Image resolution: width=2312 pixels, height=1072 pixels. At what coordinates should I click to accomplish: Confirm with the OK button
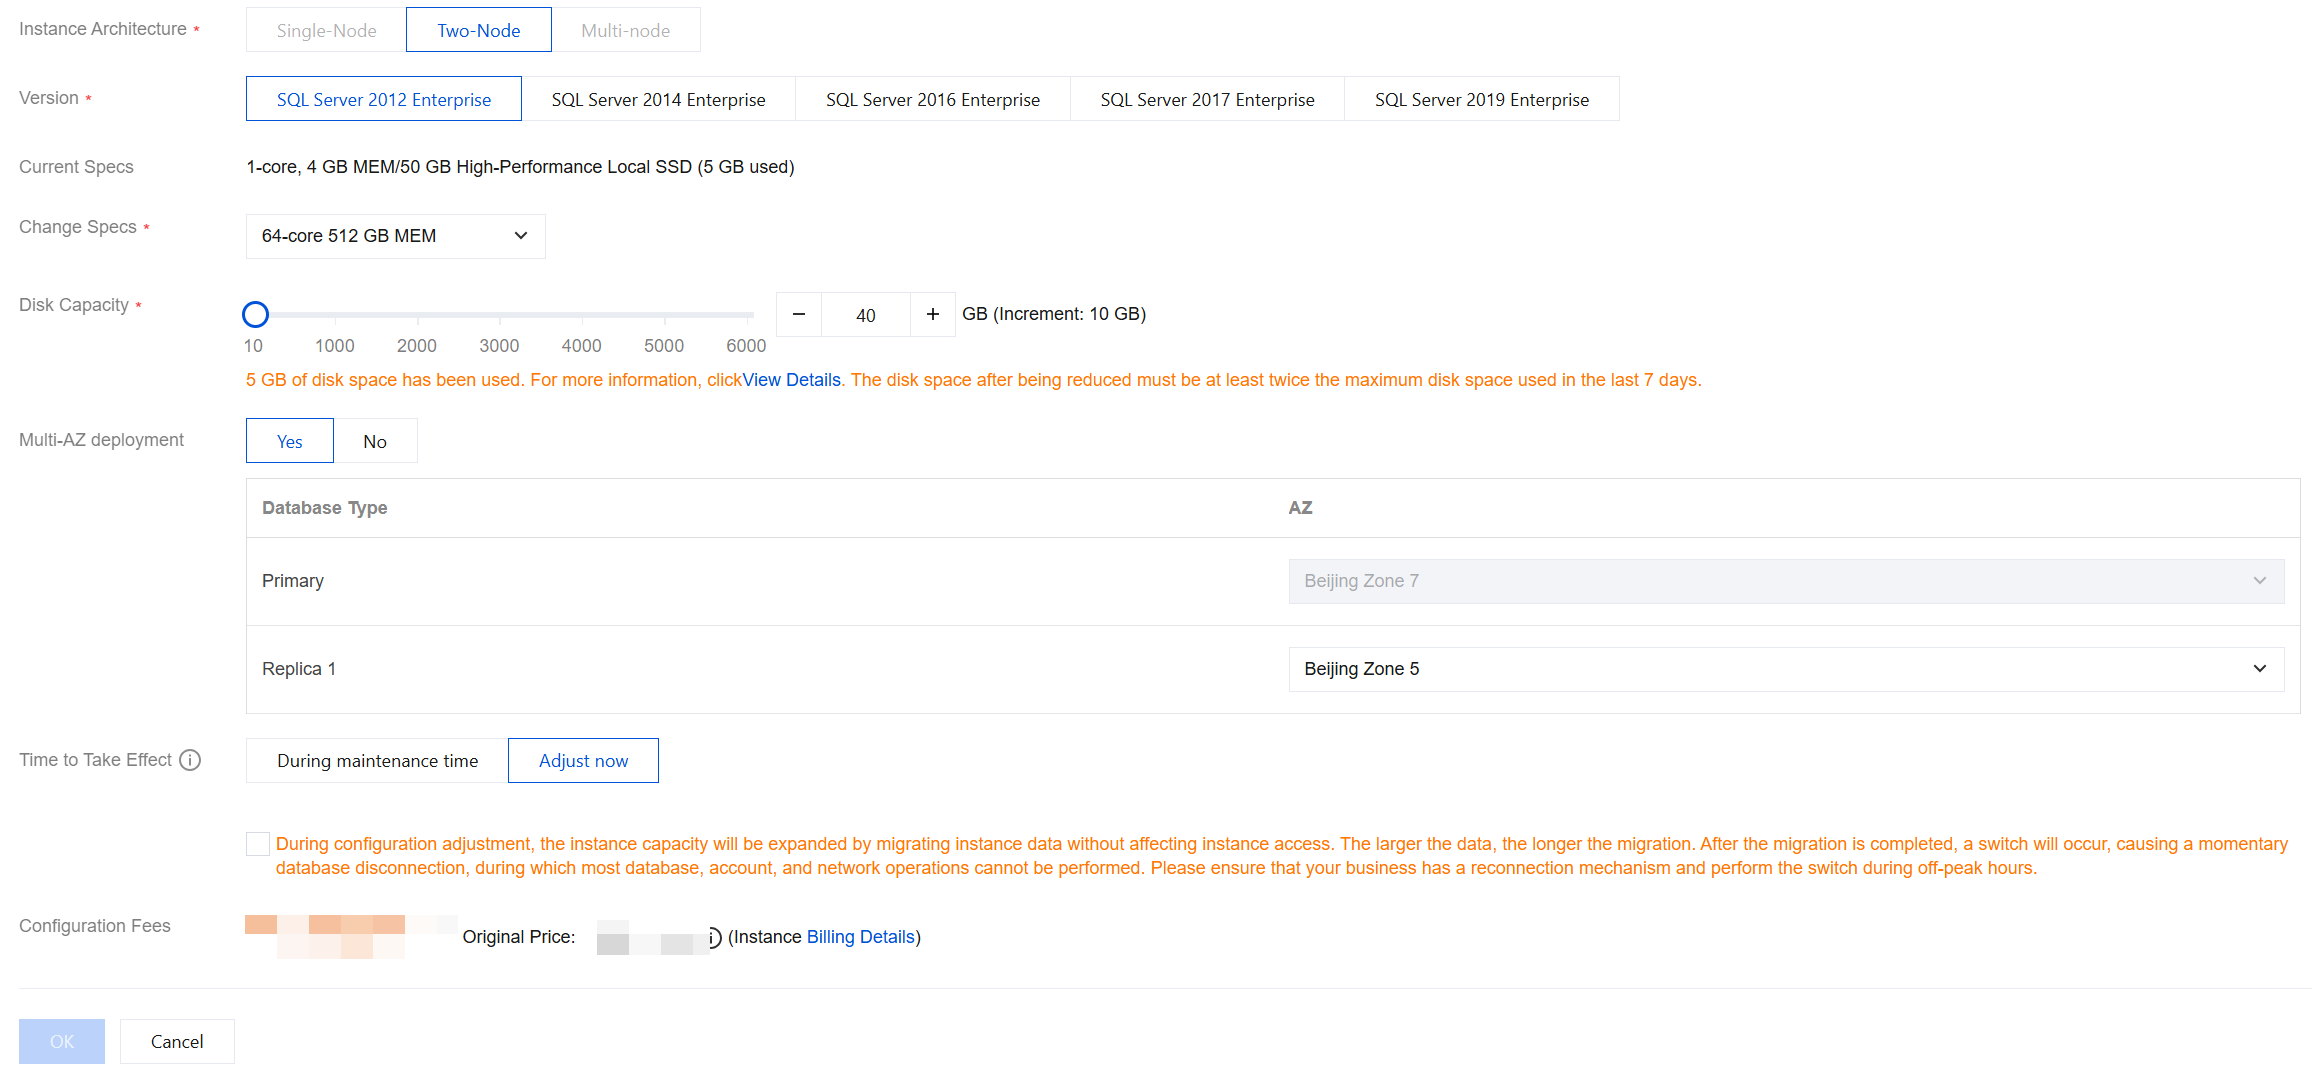point(62,1042)
